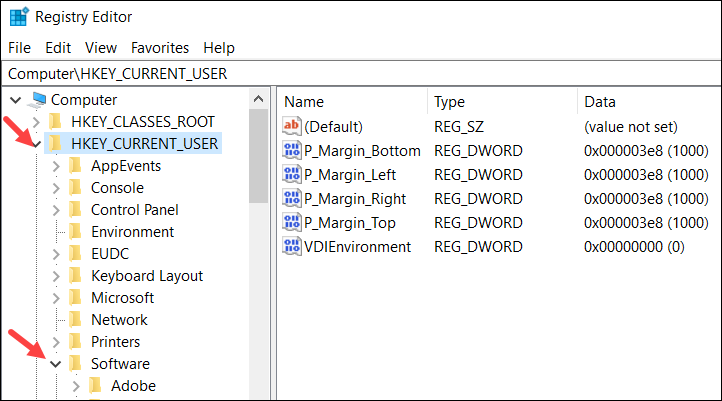
Task: Click the registry path address bar
Action: pos(361,74)
